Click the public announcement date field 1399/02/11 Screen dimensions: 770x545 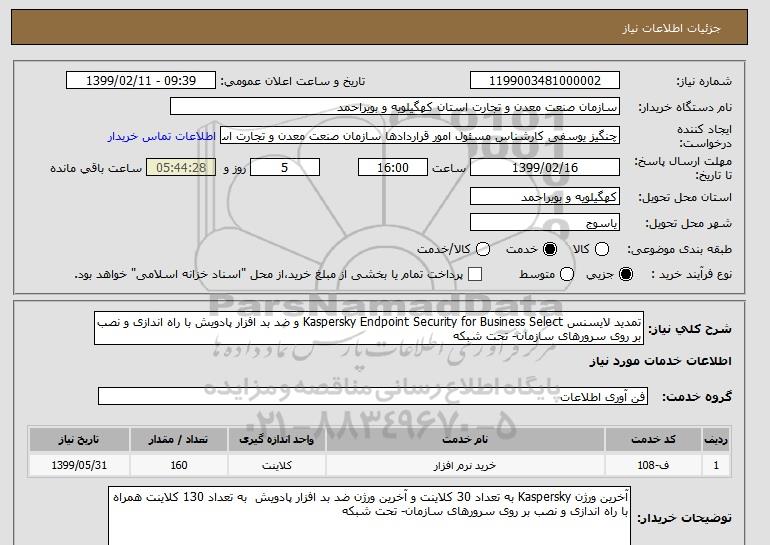(141, 81)
